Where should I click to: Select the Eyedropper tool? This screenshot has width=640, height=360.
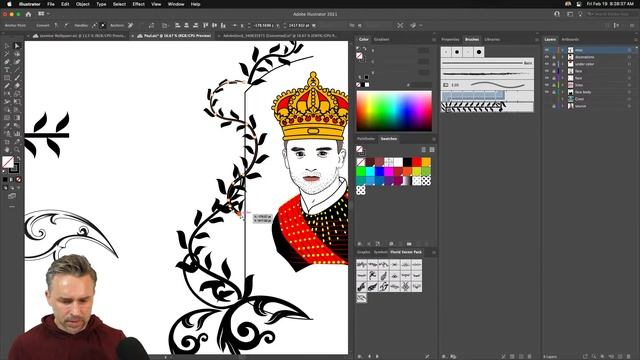click(x=7, y=126)
